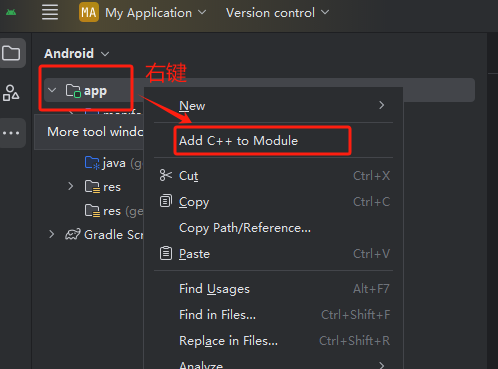Viewport: 498px width, 369px height.
Task: Open the Analyze submenu
Action: click(273, 364)
